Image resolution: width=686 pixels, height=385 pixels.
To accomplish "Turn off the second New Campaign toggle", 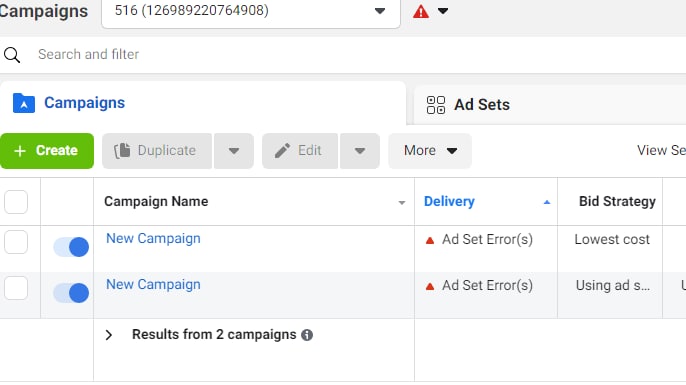I will (71, 293).
